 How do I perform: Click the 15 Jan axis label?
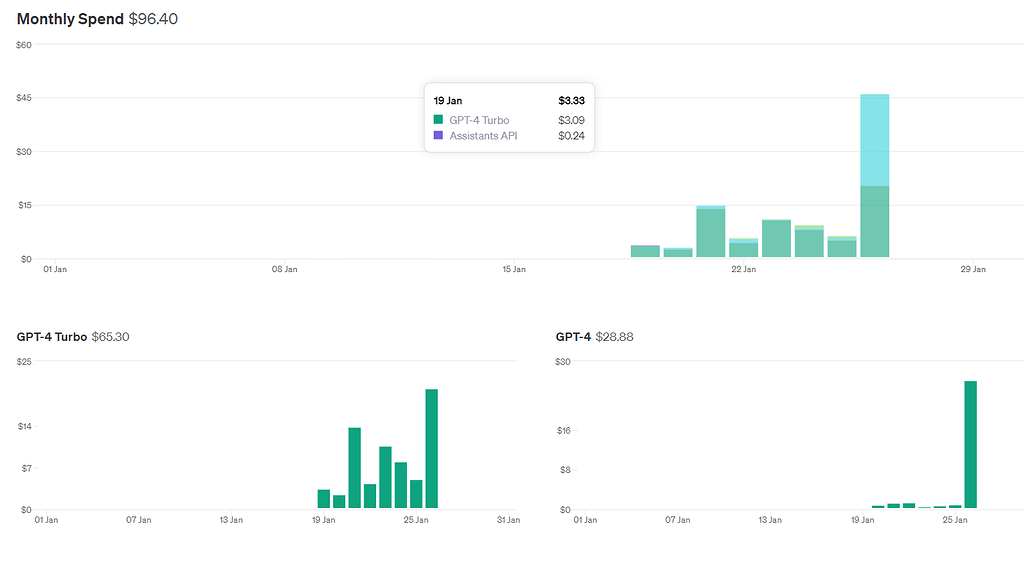point(514,269)
